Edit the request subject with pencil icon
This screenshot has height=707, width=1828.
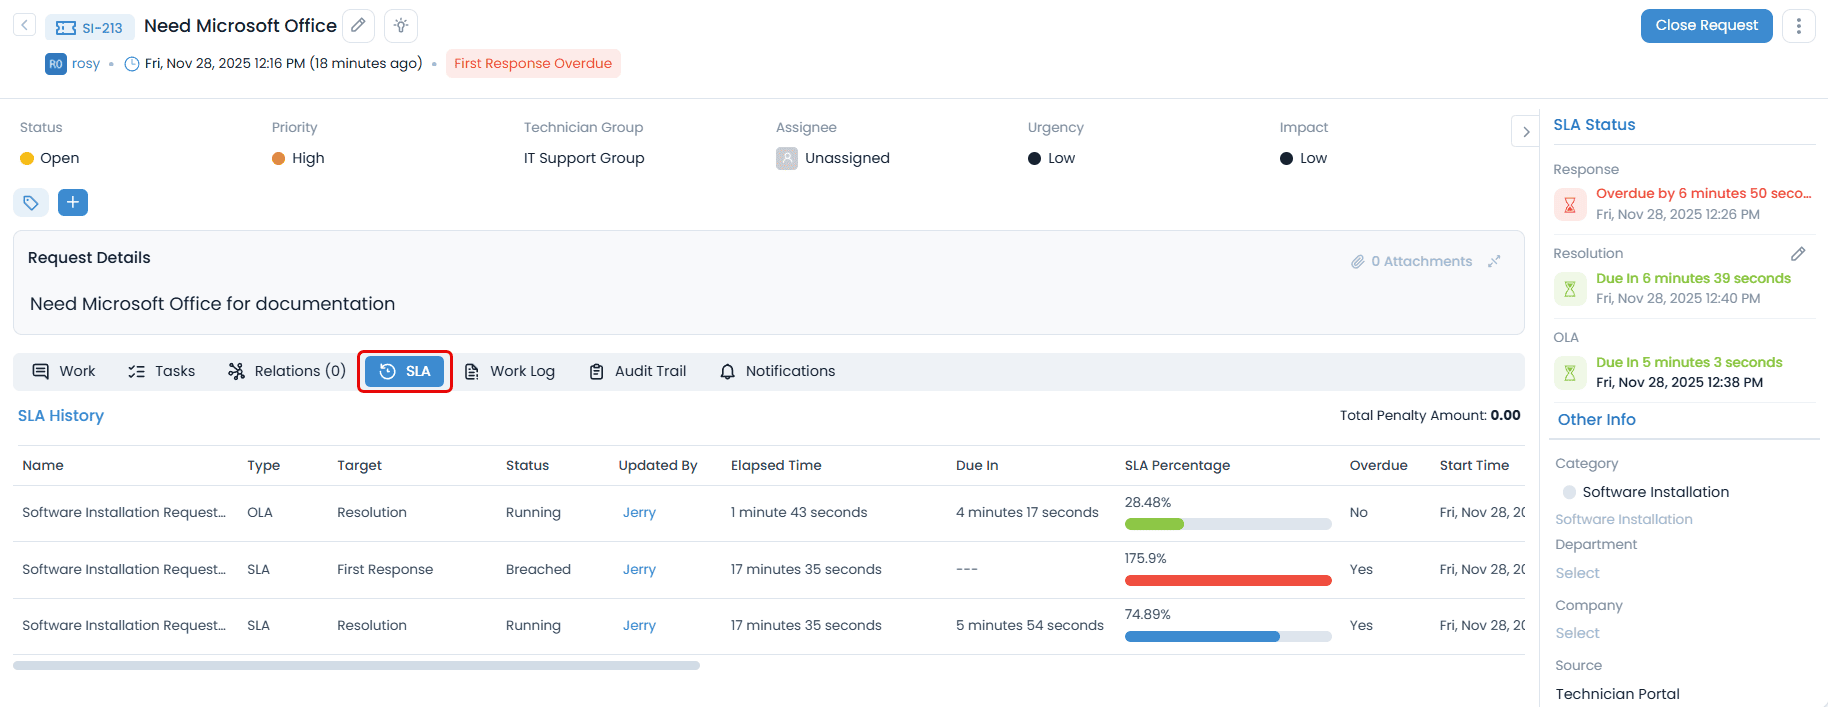tap(358, 26)
